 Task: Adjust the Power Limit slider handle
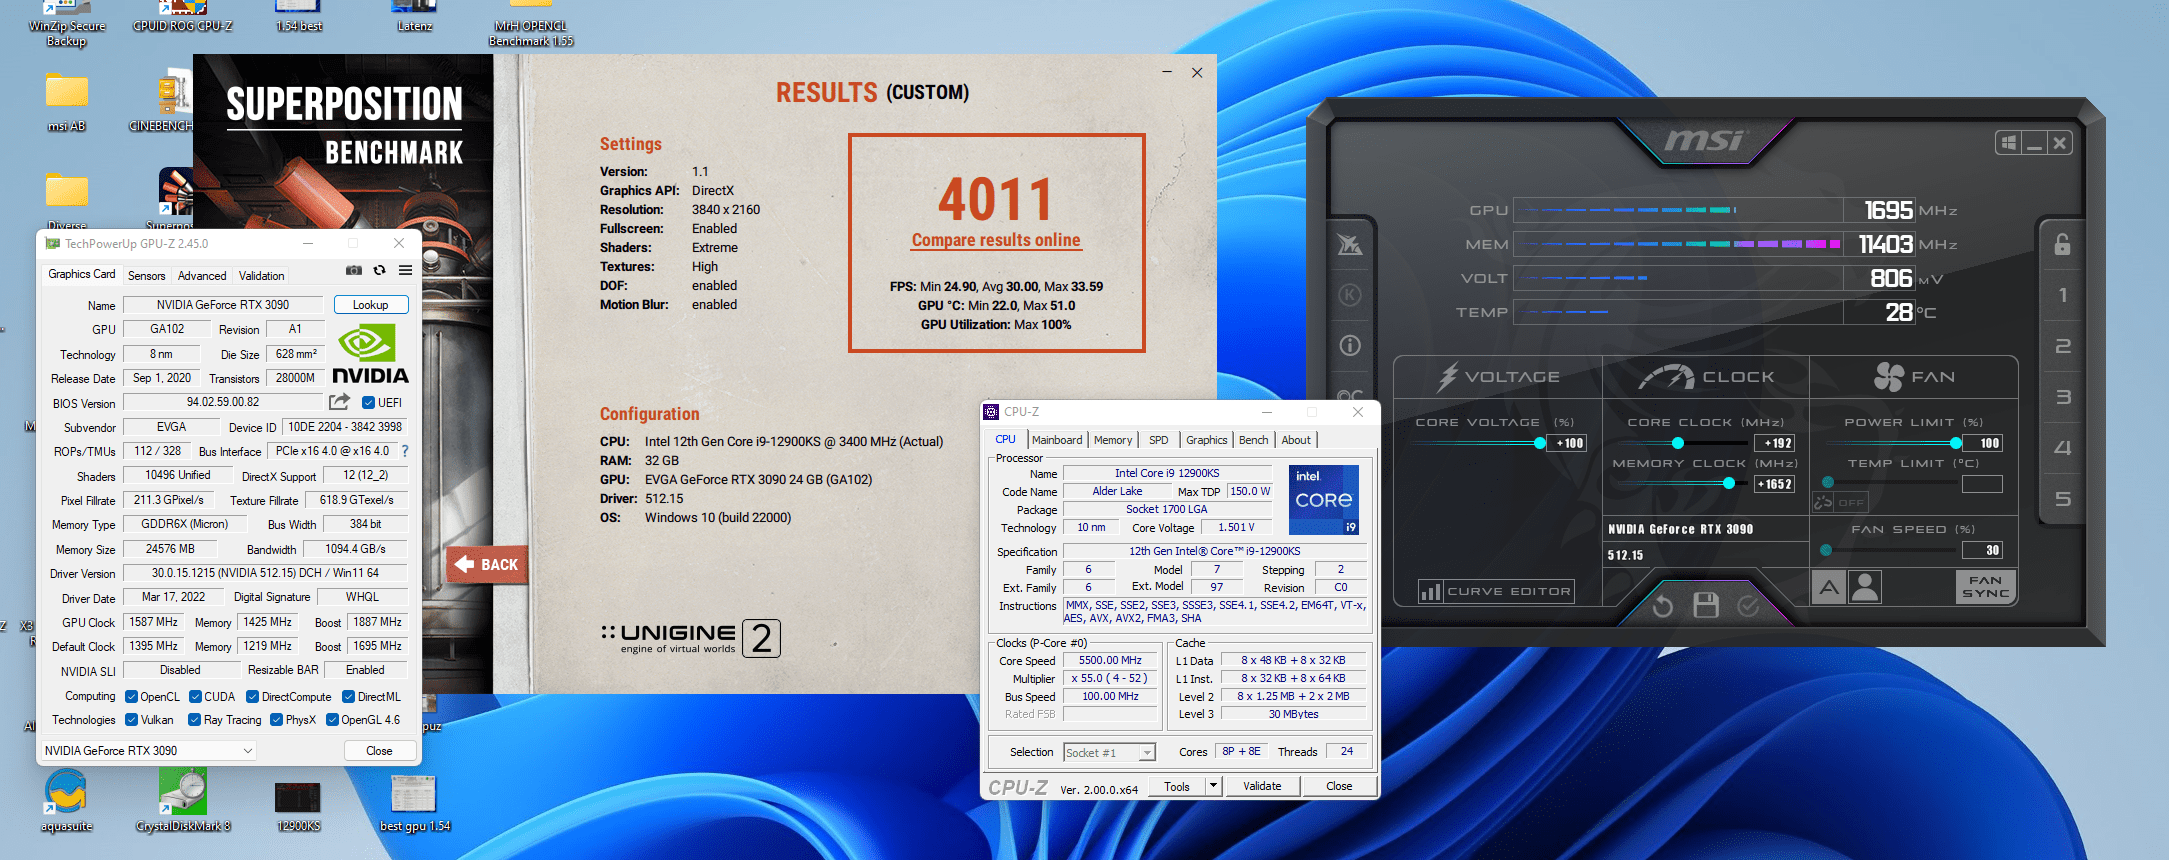1955,443
